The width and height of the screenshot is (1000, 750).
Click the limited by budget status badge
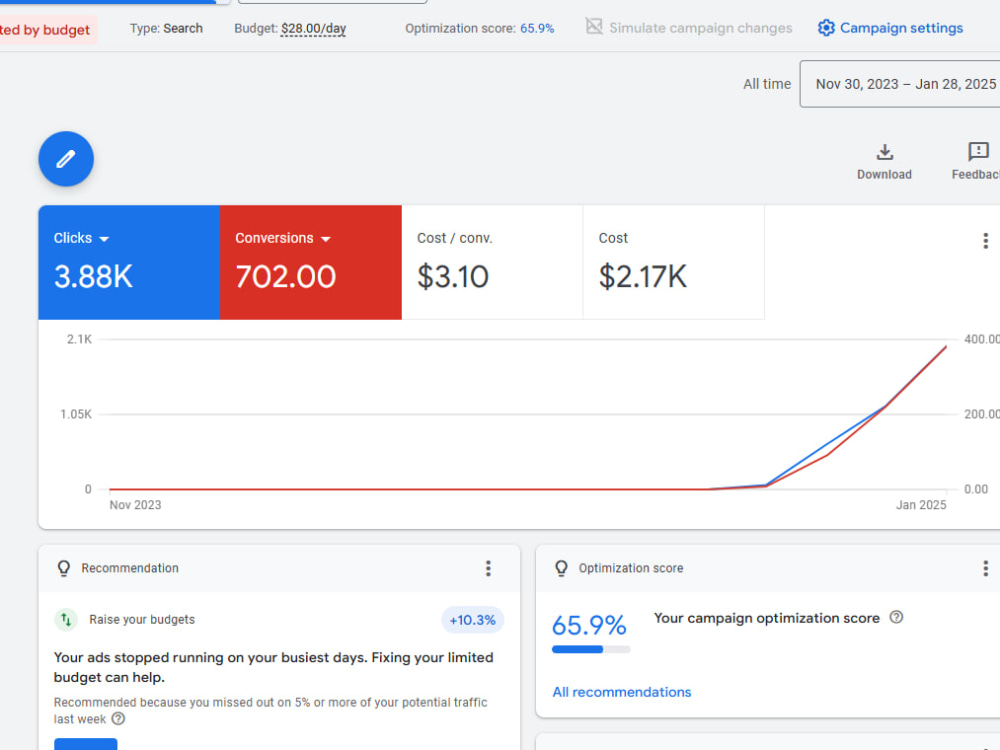tap(46, 30)
